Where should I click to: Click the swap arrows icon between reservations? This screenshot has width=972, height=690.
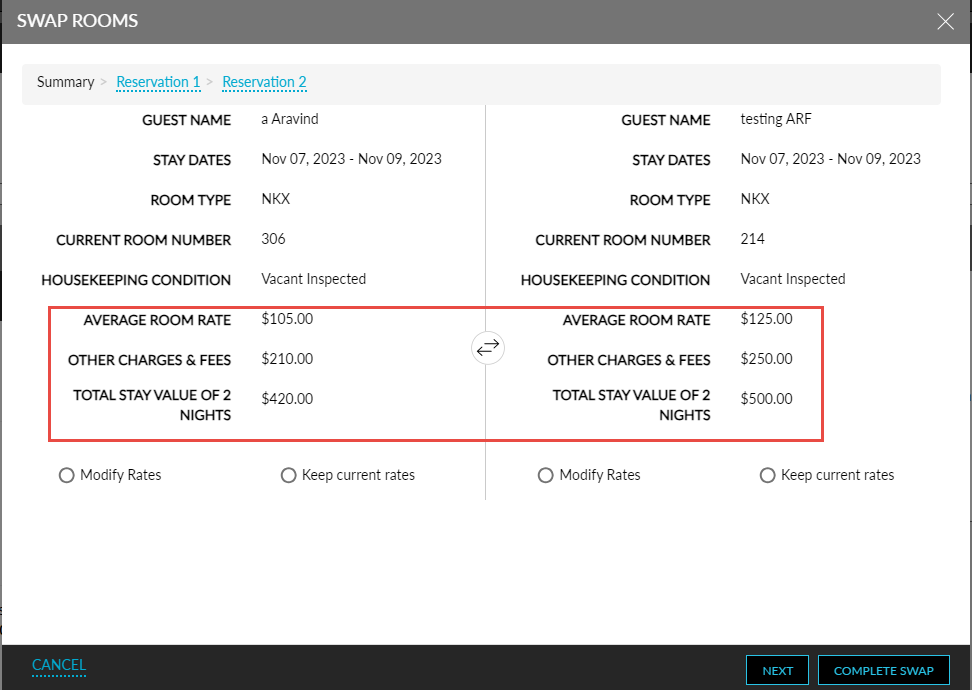click(x=487, y=347)
